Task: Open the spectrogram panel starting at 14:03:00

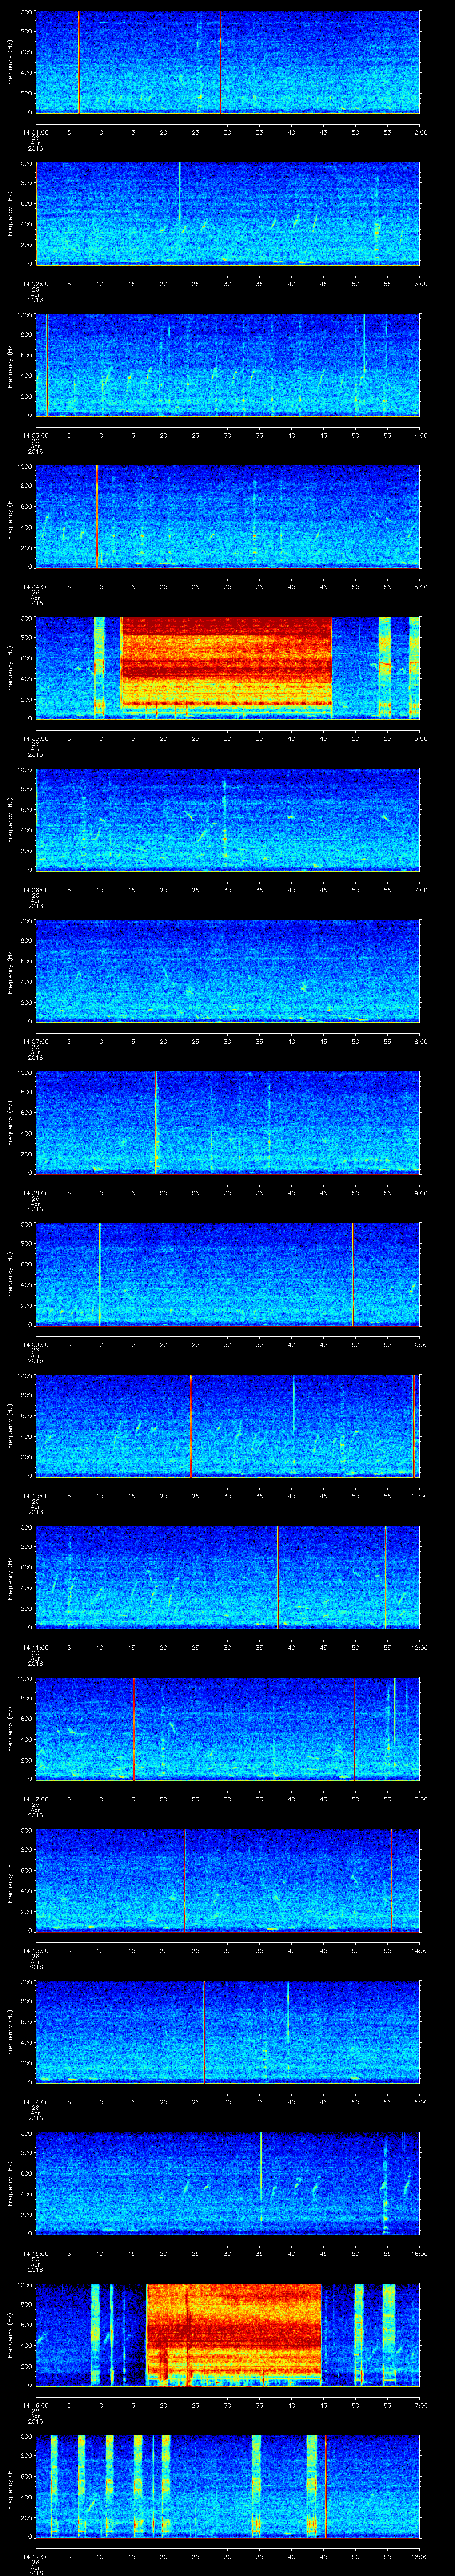Action: pos(228,365)
